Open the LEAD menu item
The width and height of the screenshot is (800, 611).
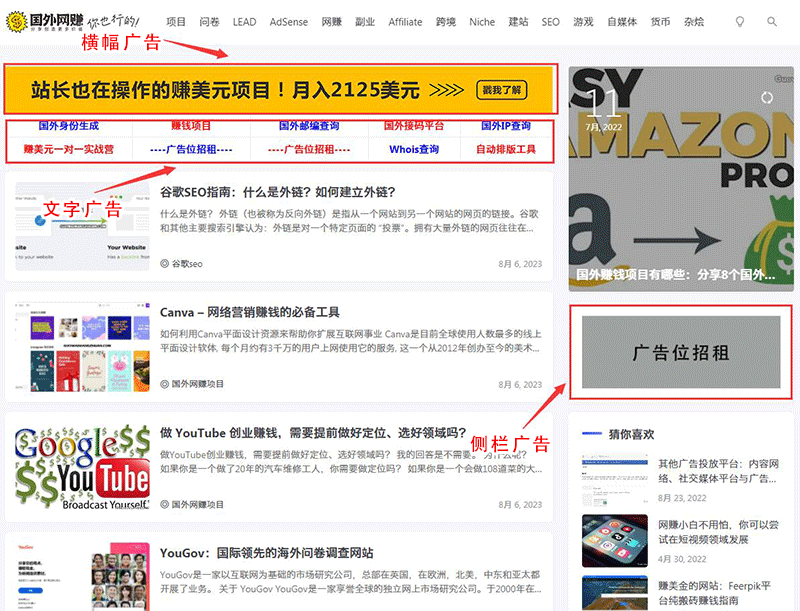click(244, 22)
